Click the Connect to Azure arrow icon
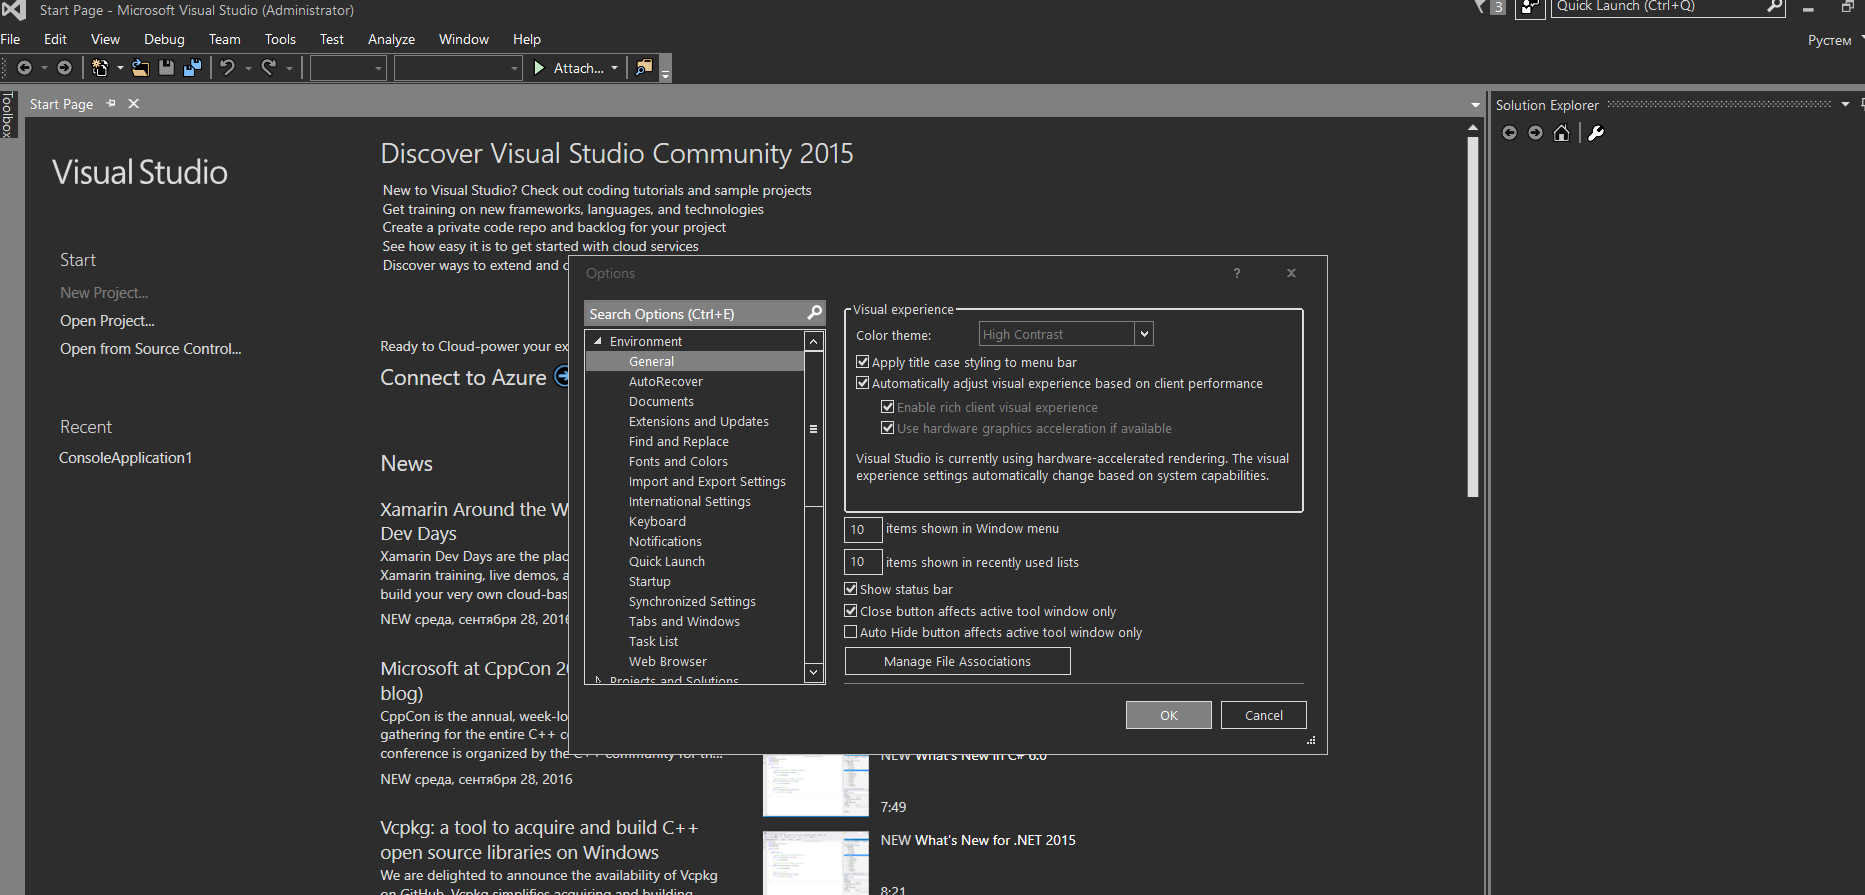1865x895 pixels. pos(562,377)
